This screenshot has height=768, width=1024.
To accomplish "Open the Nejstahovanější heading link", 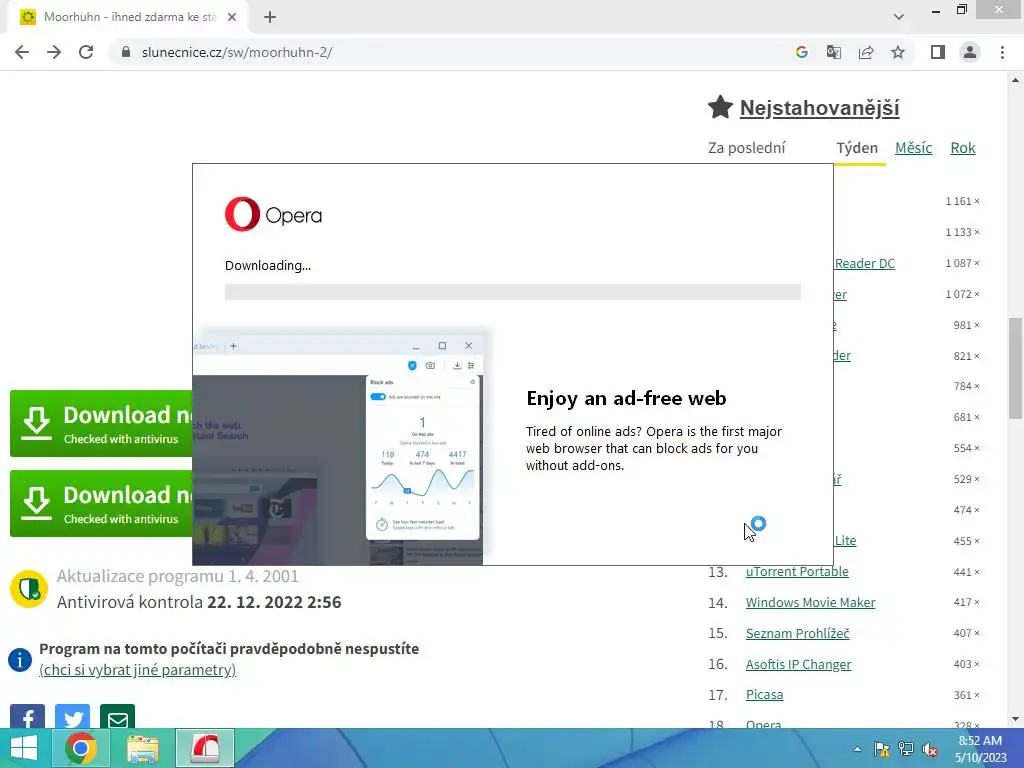I will [x=819, y=108].
